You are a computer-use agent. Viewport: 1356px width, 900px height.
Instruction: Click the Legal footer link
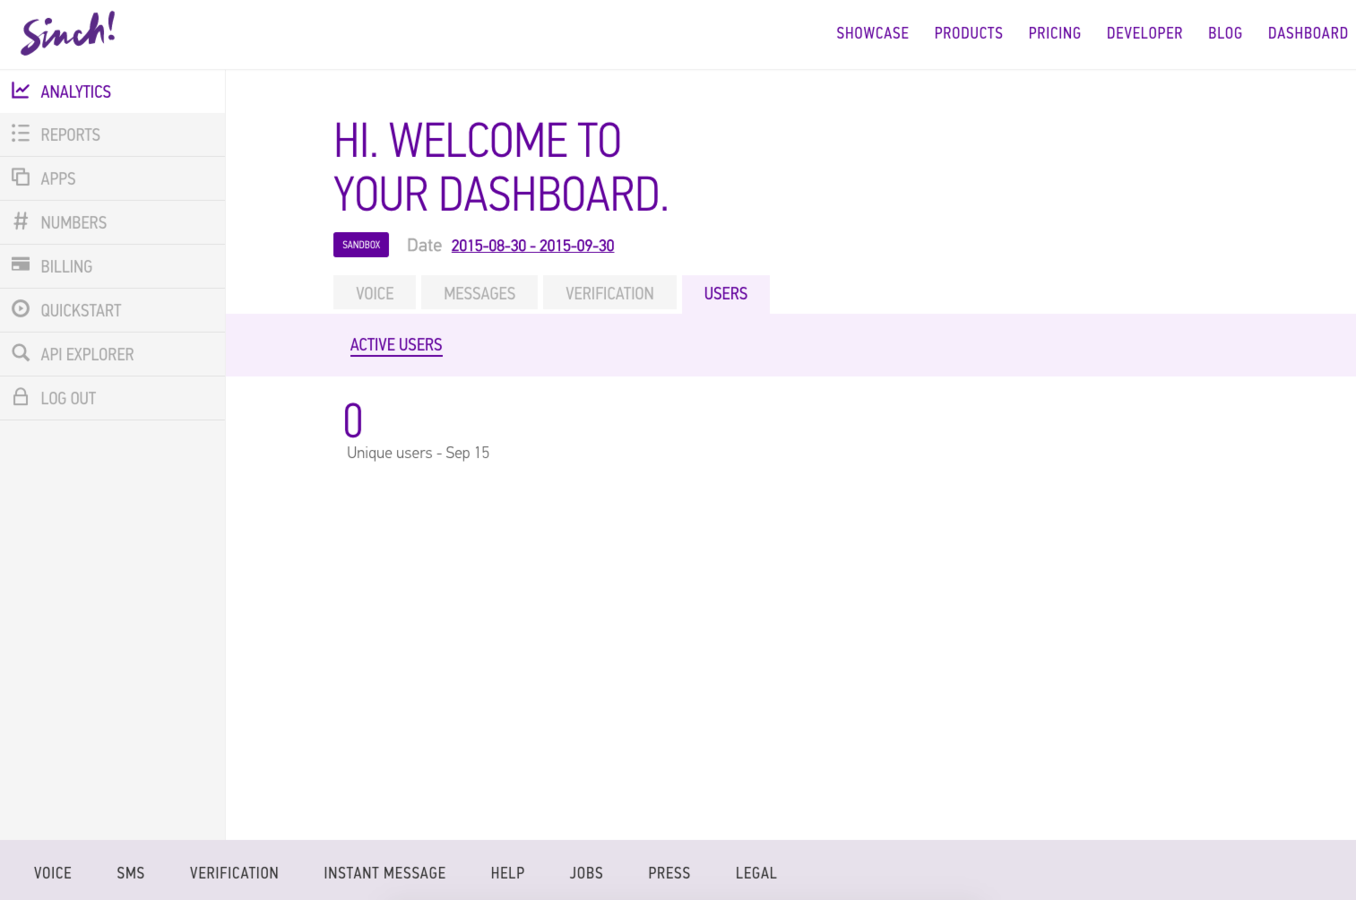click(756, 873)
